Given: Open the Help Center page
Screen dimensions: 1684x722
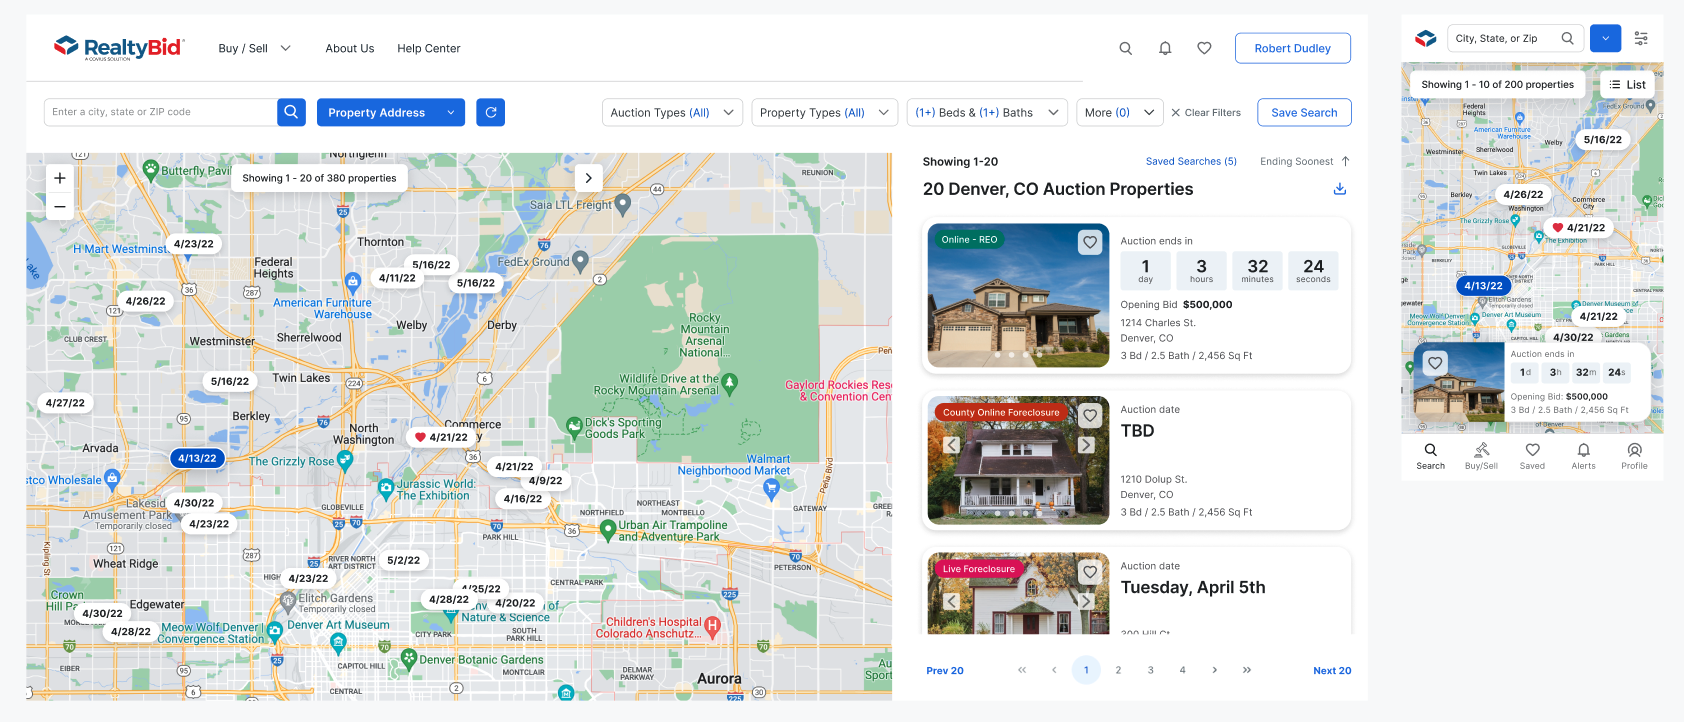Looking at the screenshot, I should (429, 48).
